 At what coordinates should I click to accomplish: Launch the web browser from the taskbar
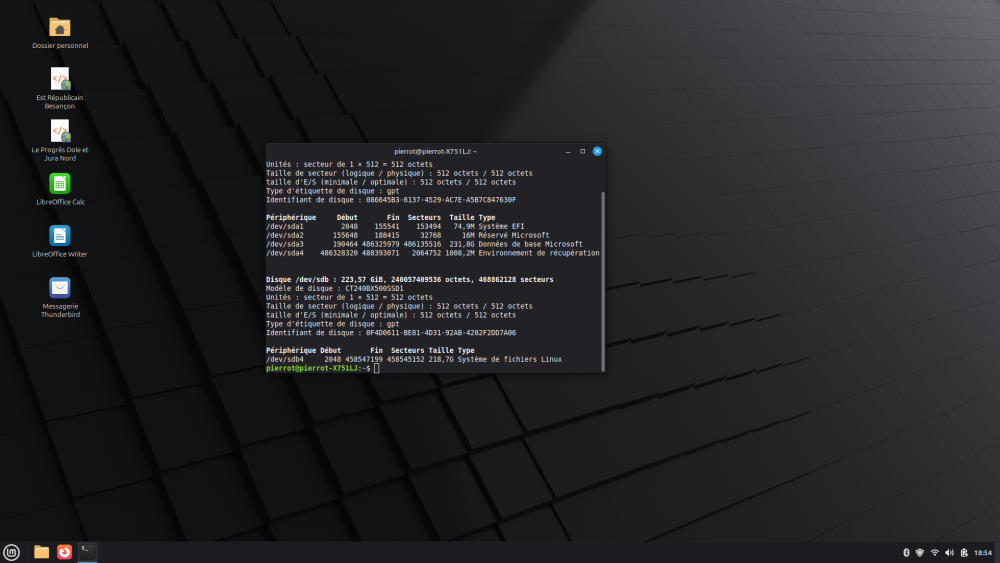[x=65, y=552]
